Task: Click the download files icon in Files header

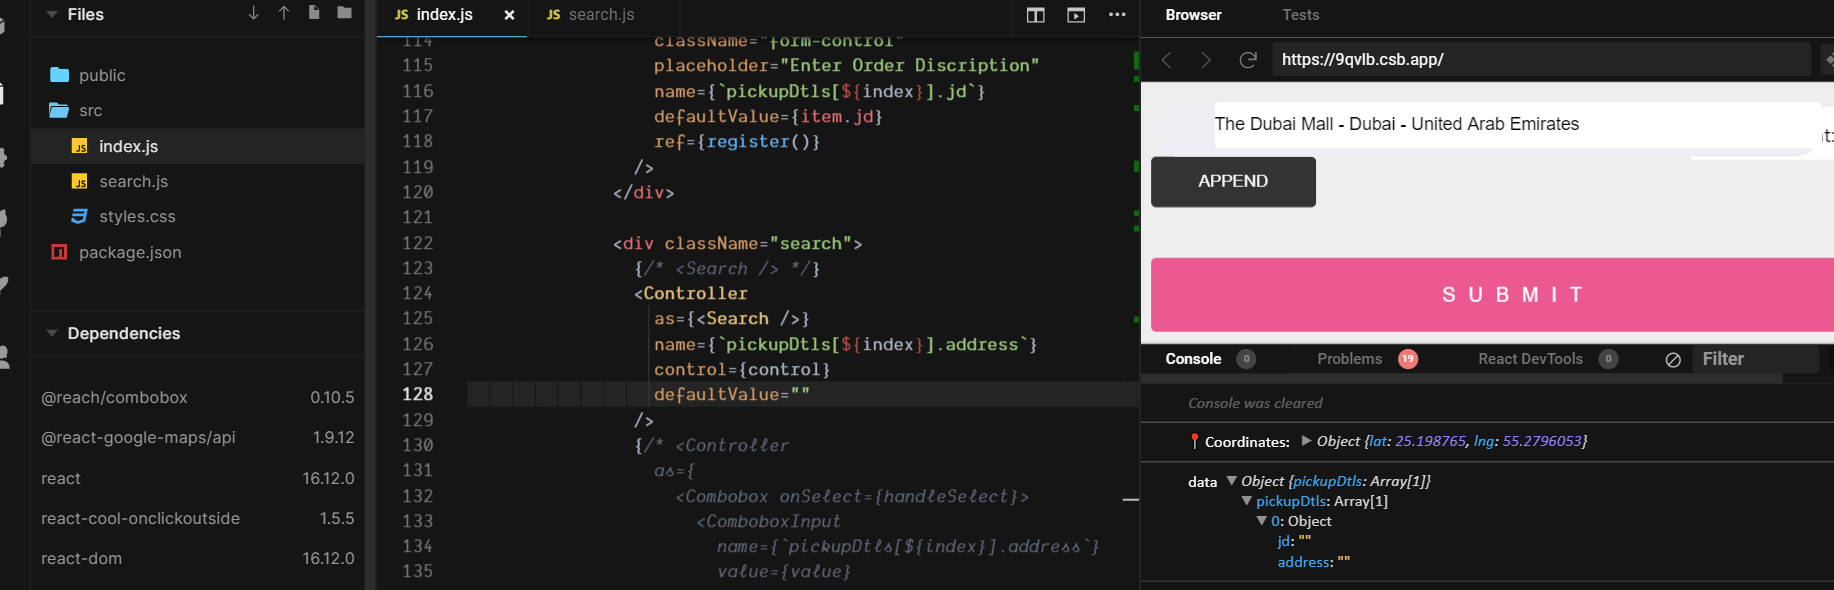Action: (x=254, y=13)
